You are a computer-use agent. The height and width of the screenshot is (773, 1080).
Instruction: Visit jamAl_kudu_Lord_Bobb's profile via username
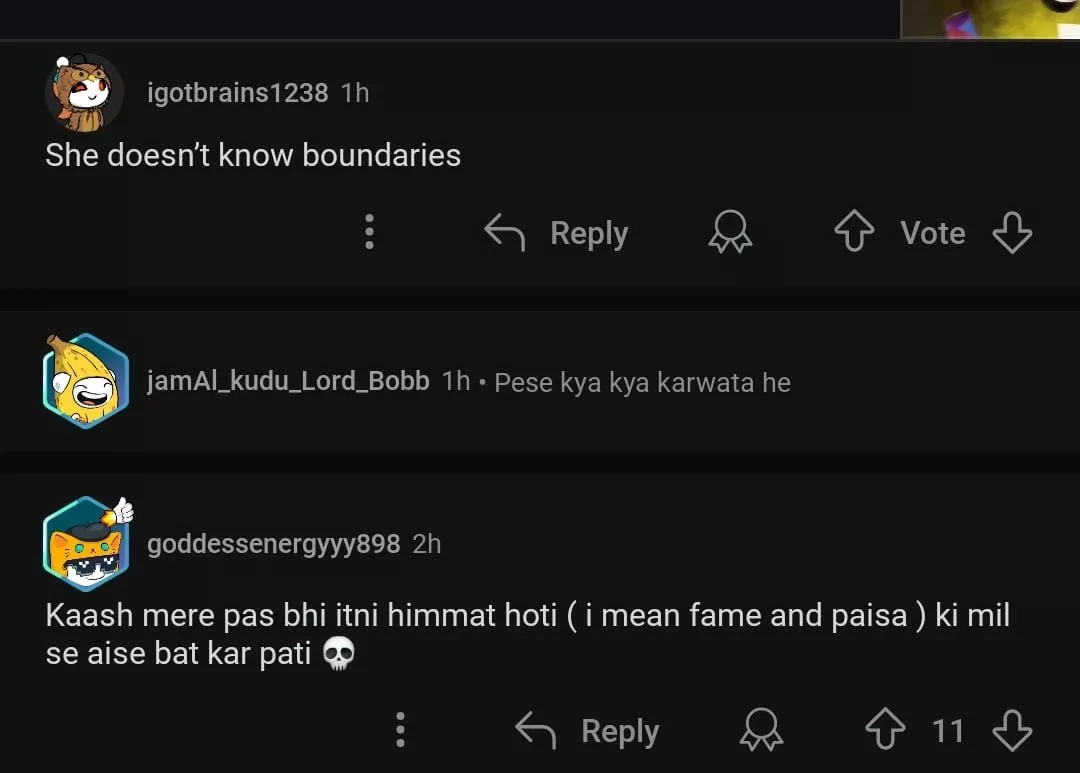[288, 381]
